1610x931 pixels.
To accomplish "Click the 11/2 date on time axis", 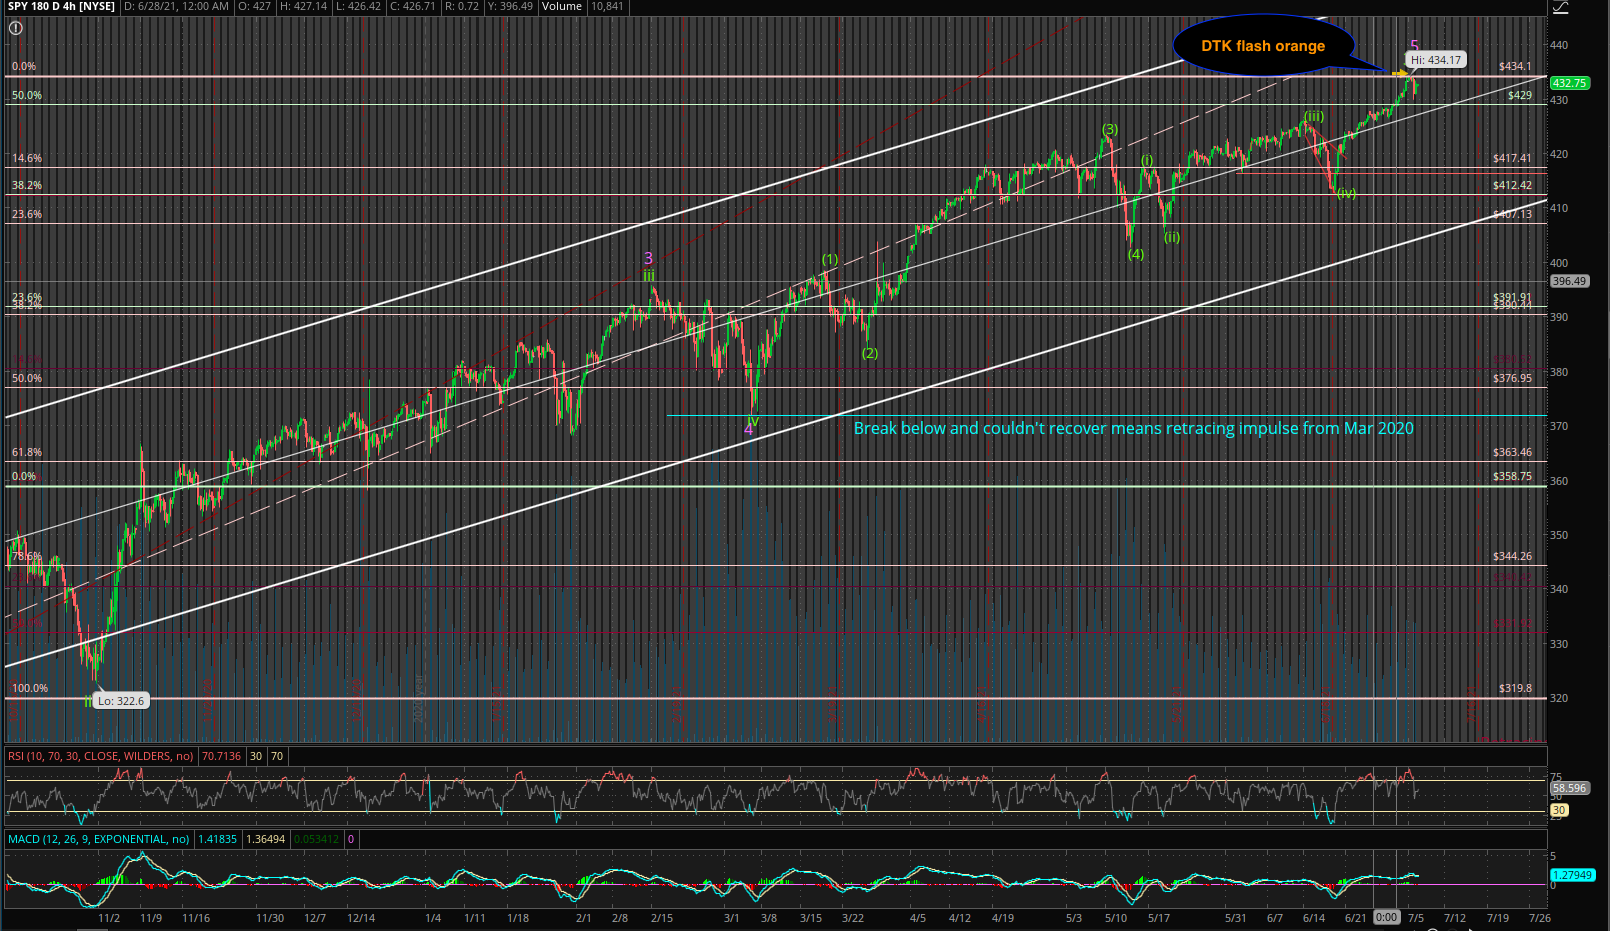I will 109,917.
